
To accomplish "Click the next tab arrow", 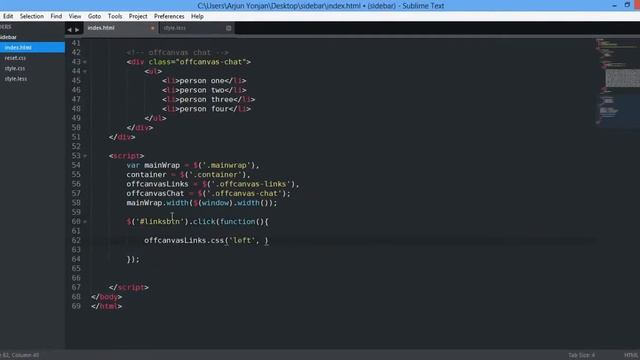I will click(x=77, y=30).
